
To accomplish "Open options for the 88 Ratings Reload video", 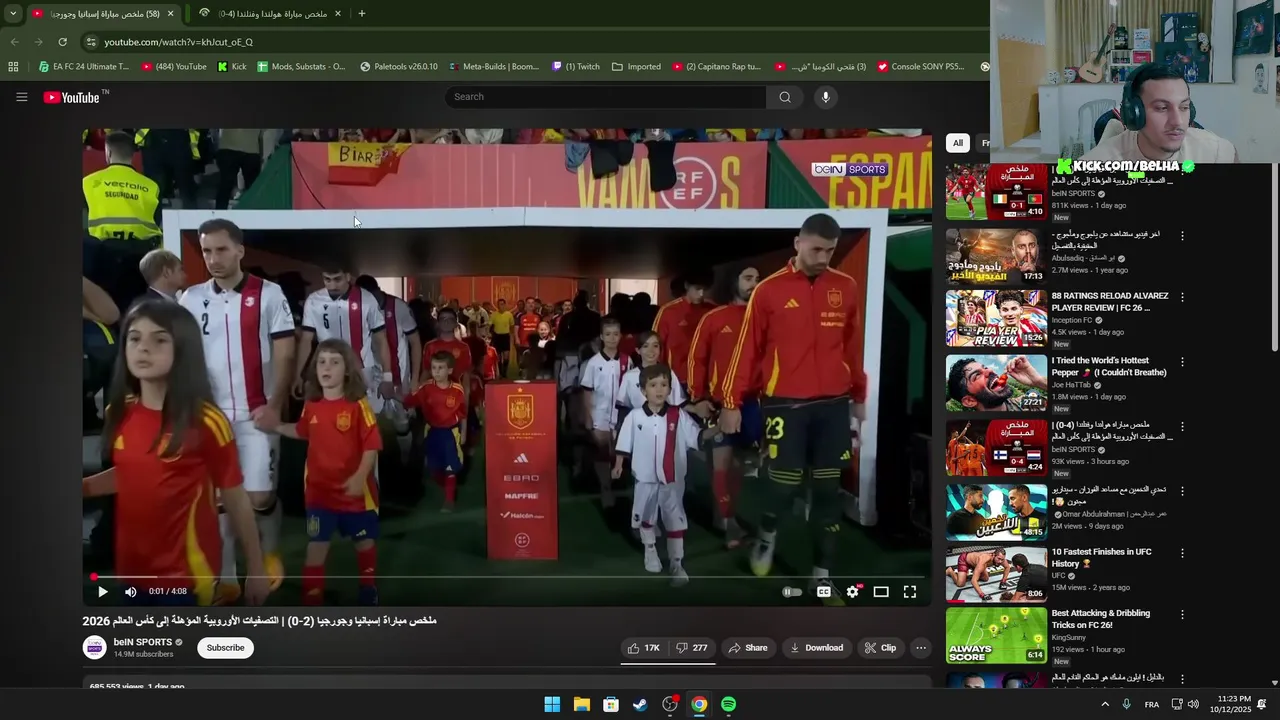I will 1182,297.
